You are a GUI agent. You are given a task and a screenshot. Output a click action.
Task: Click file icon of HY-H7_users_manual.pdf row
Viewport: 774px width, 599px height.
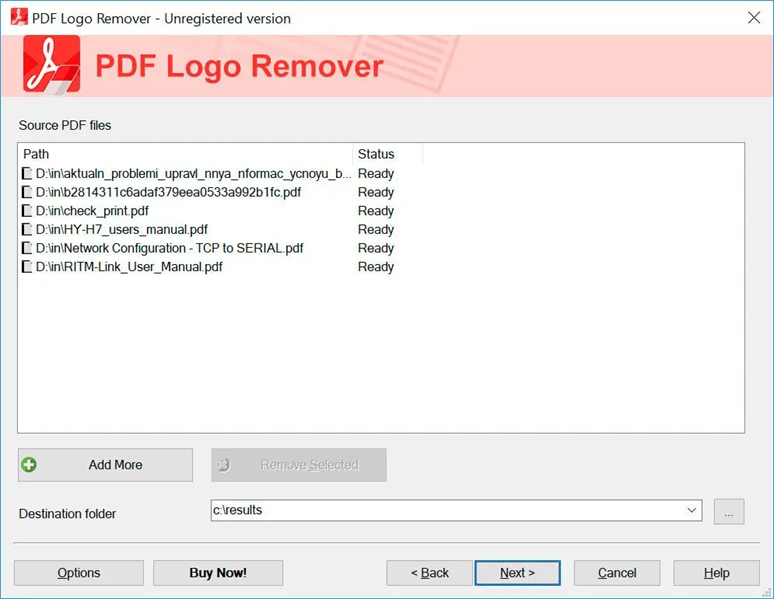click(x=27, y=230)
